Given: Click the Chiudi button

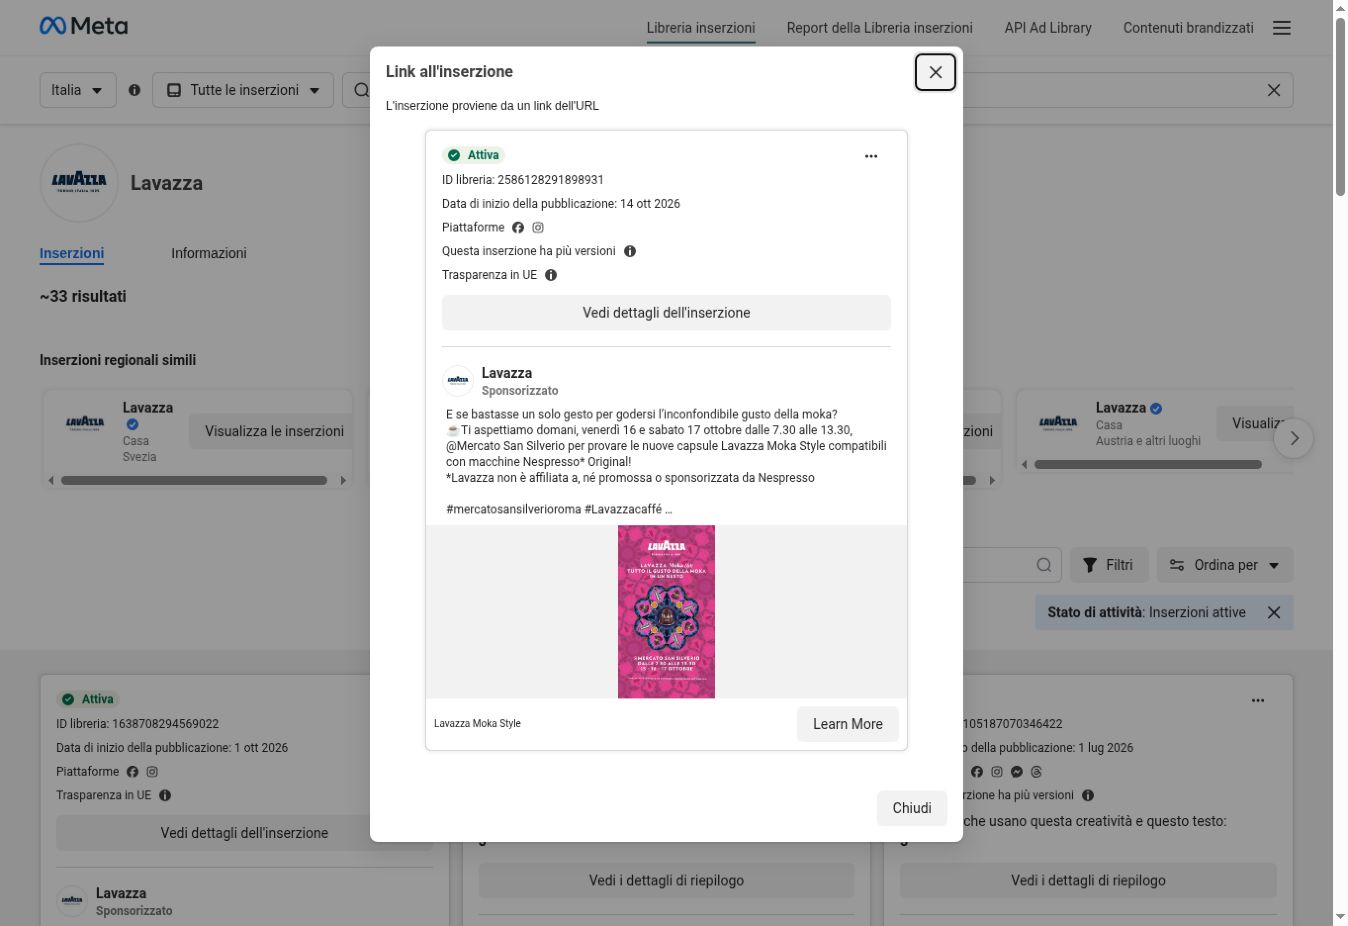Looking at the screenshot, I should tap(912, 808).
